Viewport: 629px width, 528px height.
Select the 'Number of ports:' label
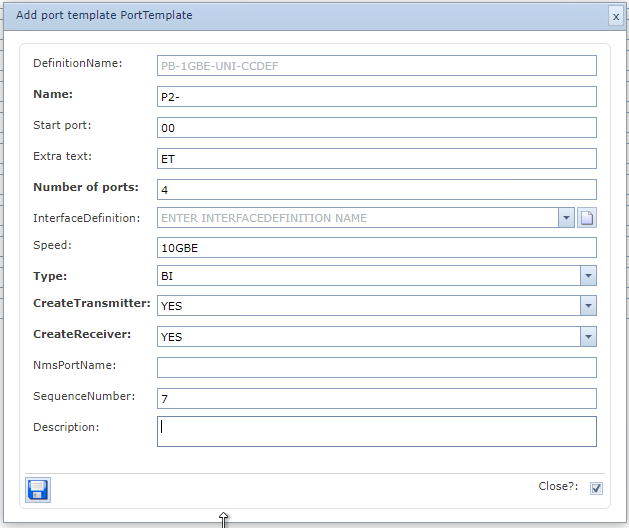pos(86,187)
